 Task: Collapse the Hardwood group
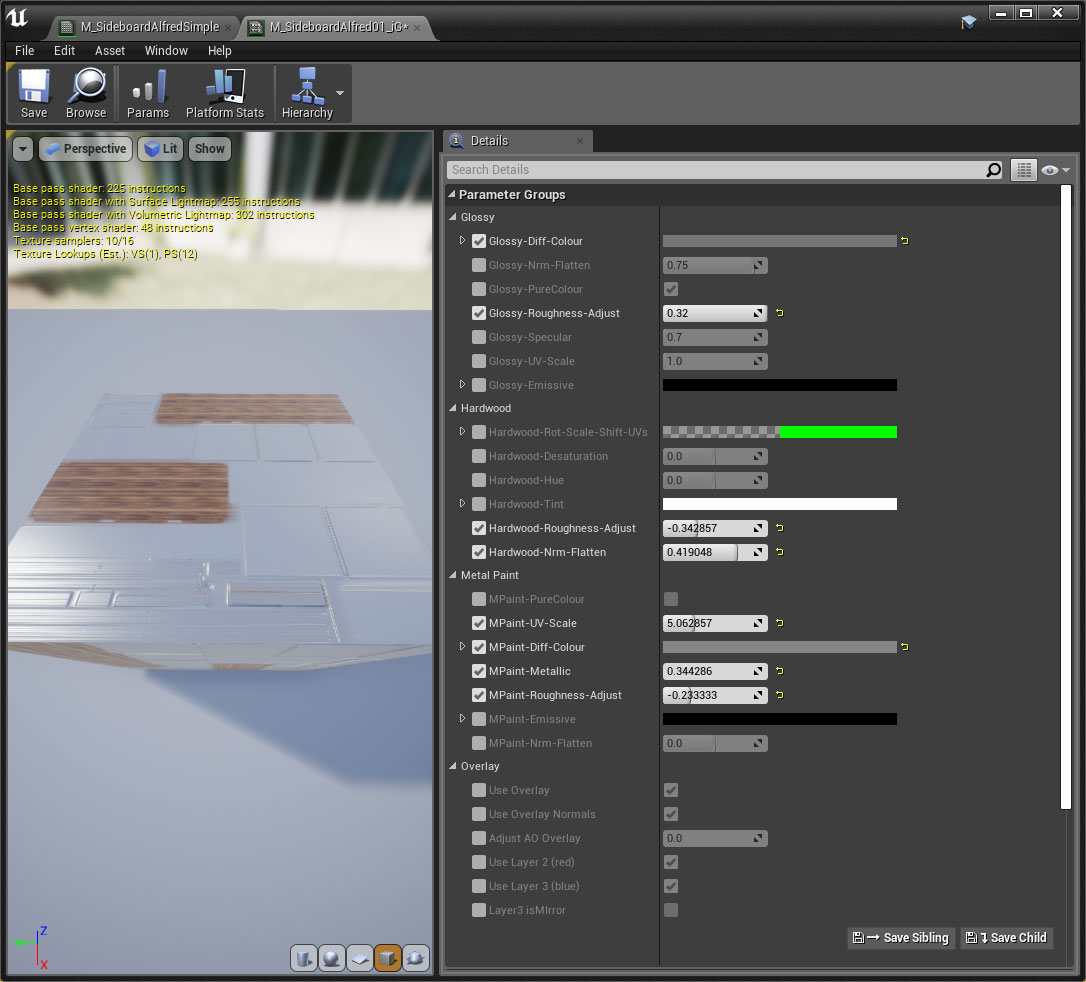pyautogui.click(x=453, y=408)
